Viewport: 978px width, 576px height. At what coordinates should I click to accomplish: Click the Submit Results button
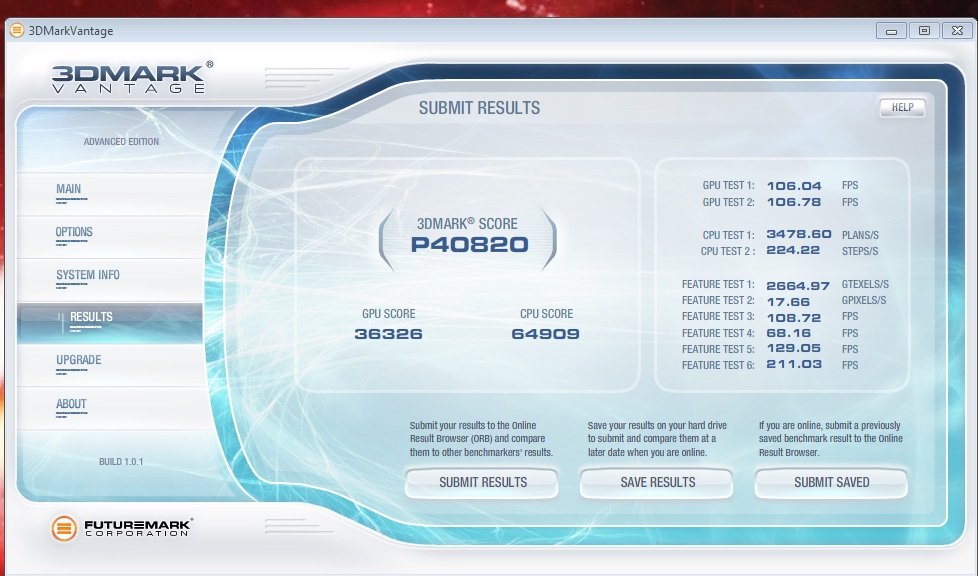point(482,482)
